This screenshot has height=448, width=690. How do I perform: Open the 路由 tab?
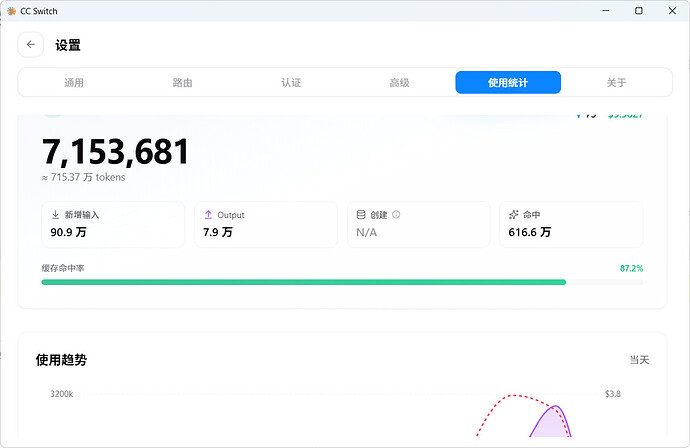pyautogui.click(x=182, y=82)
